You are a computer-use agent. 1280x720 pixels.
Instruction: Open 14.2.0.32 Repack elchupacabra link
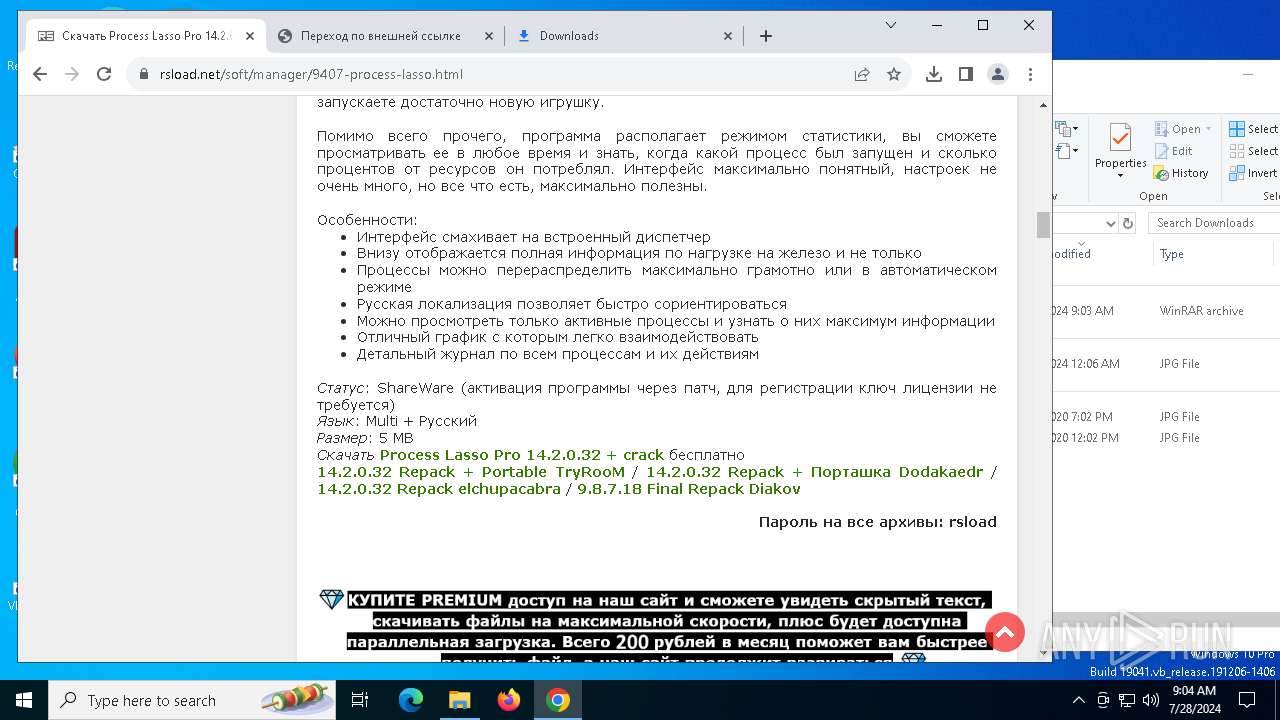[x=439, y=489]
